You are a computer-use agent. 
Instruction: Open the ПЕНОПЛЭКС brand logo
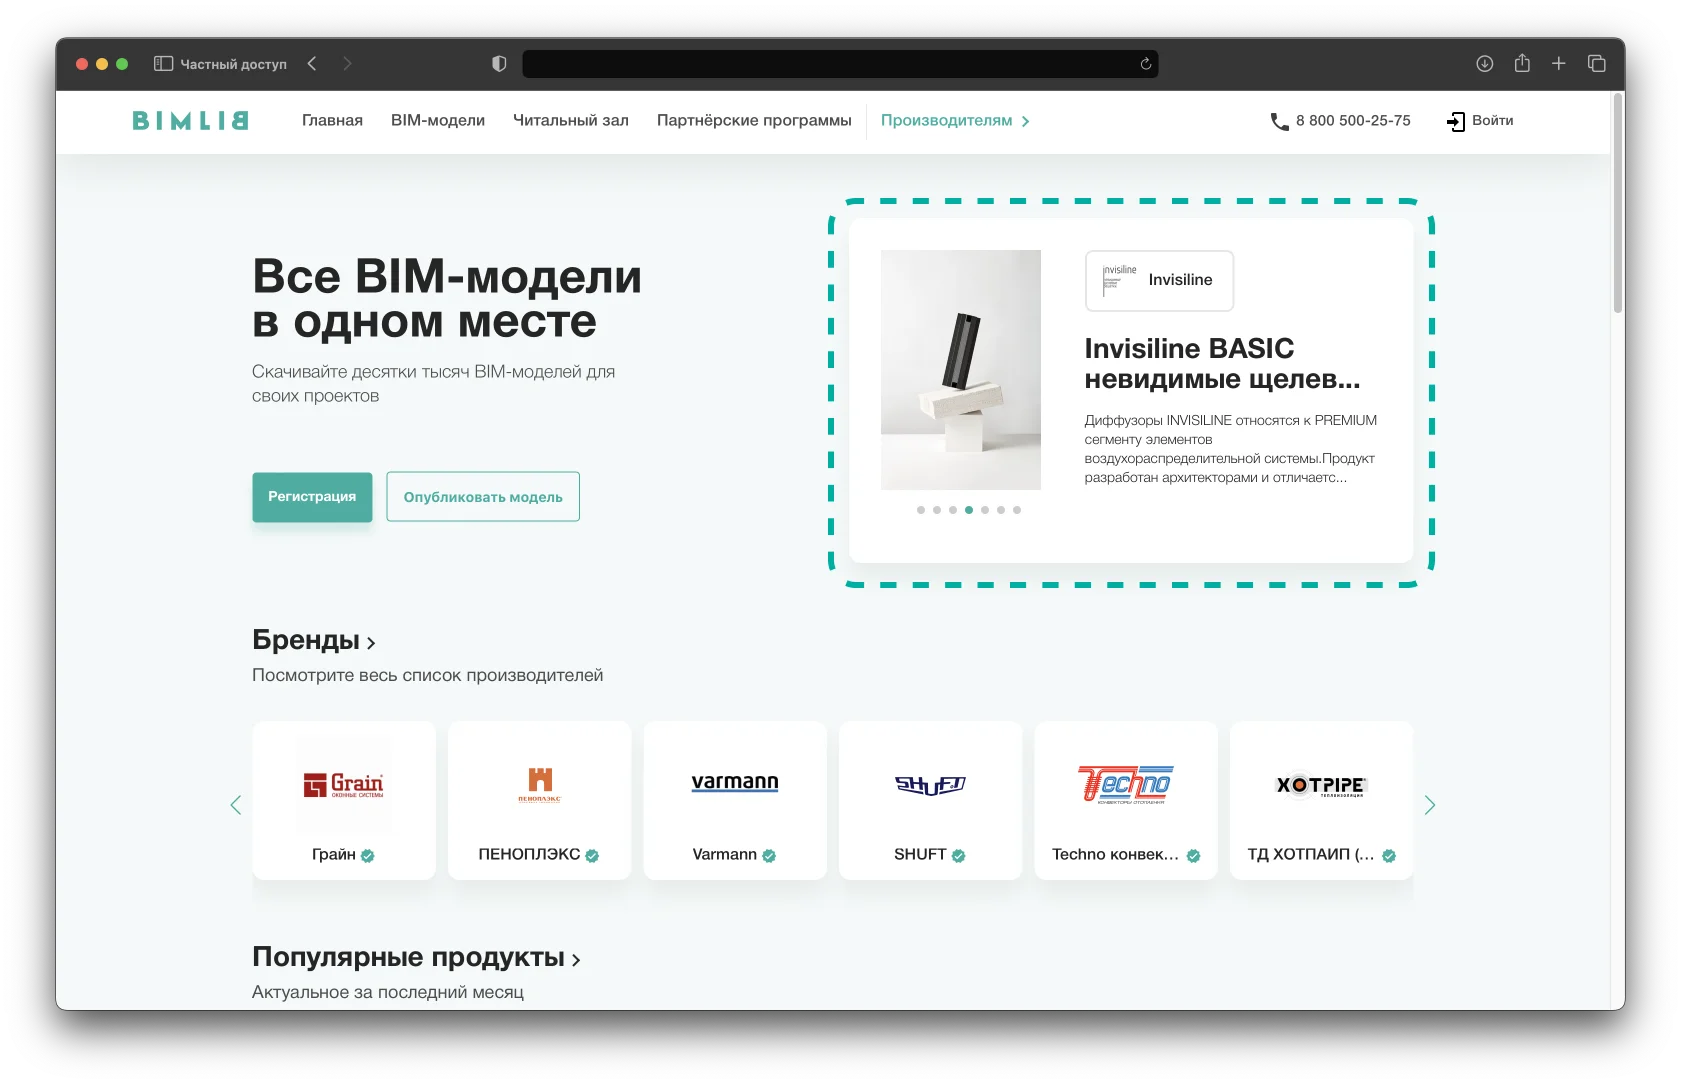coord(540,785)
